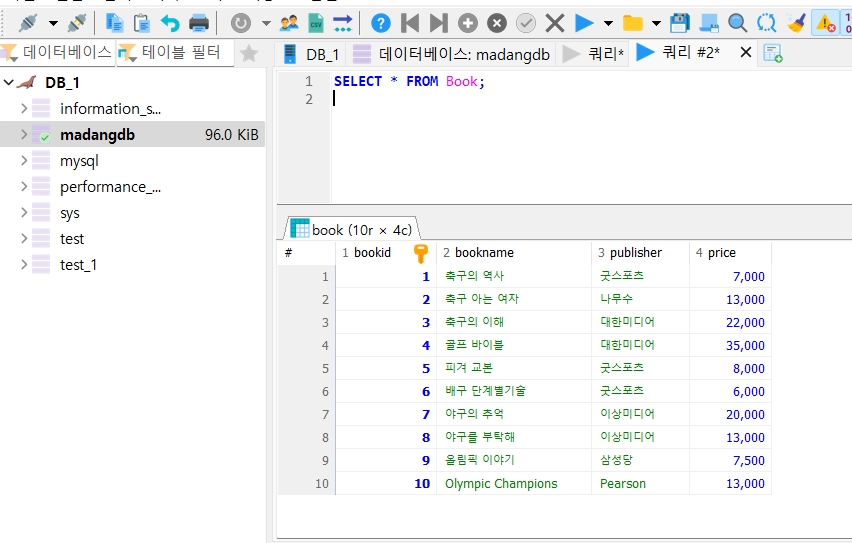Click the Print icon

[198, 23]
